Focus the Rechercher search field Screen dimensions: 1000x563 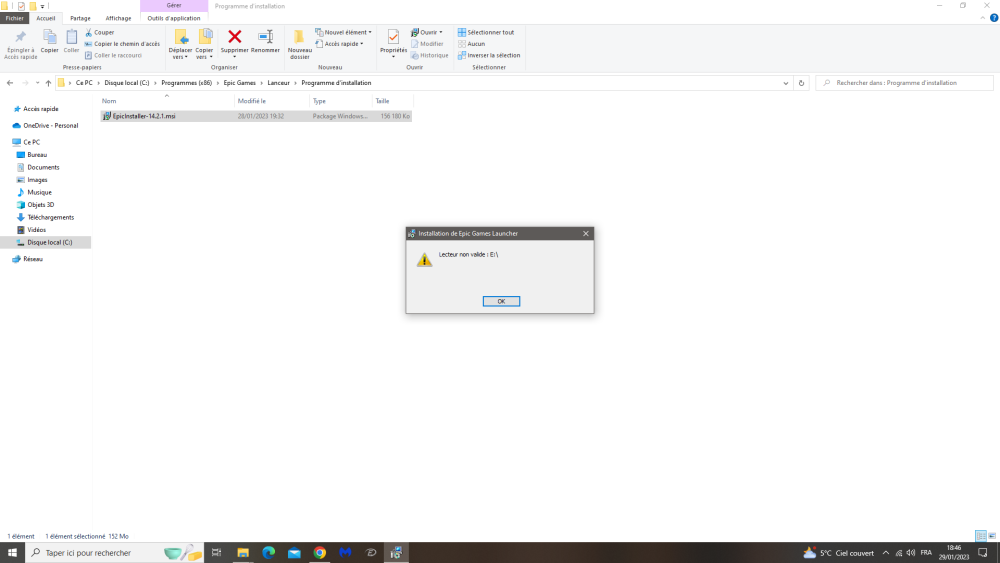[904, 83]
